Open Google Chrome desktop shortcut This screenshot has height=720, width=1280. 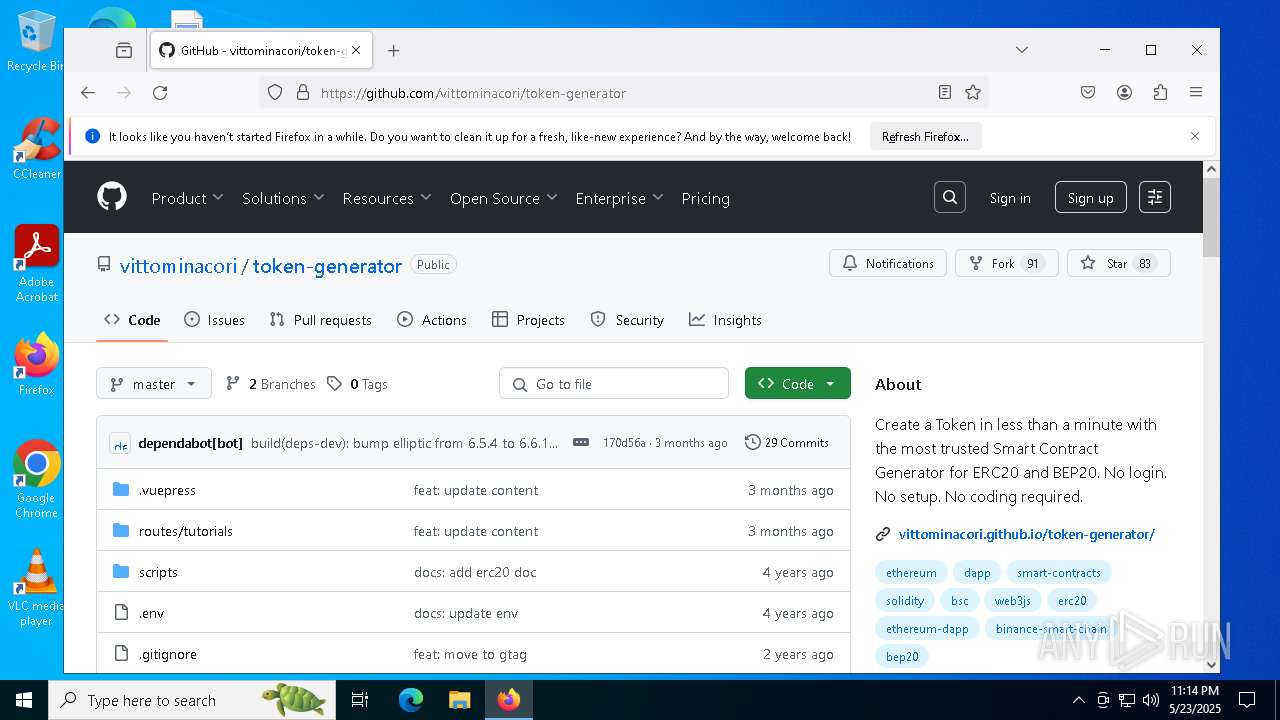[x=37, y=479]
